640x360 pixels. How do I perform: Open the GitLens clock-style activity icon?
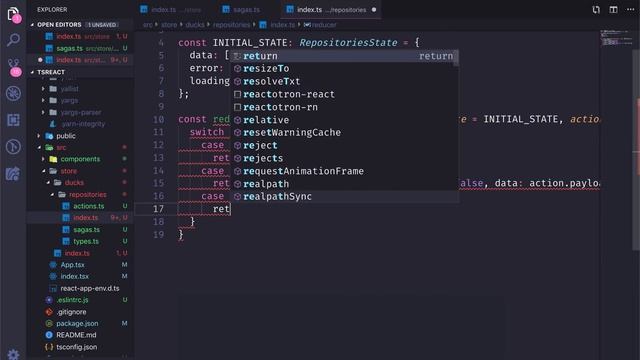[x=13, y=147]
